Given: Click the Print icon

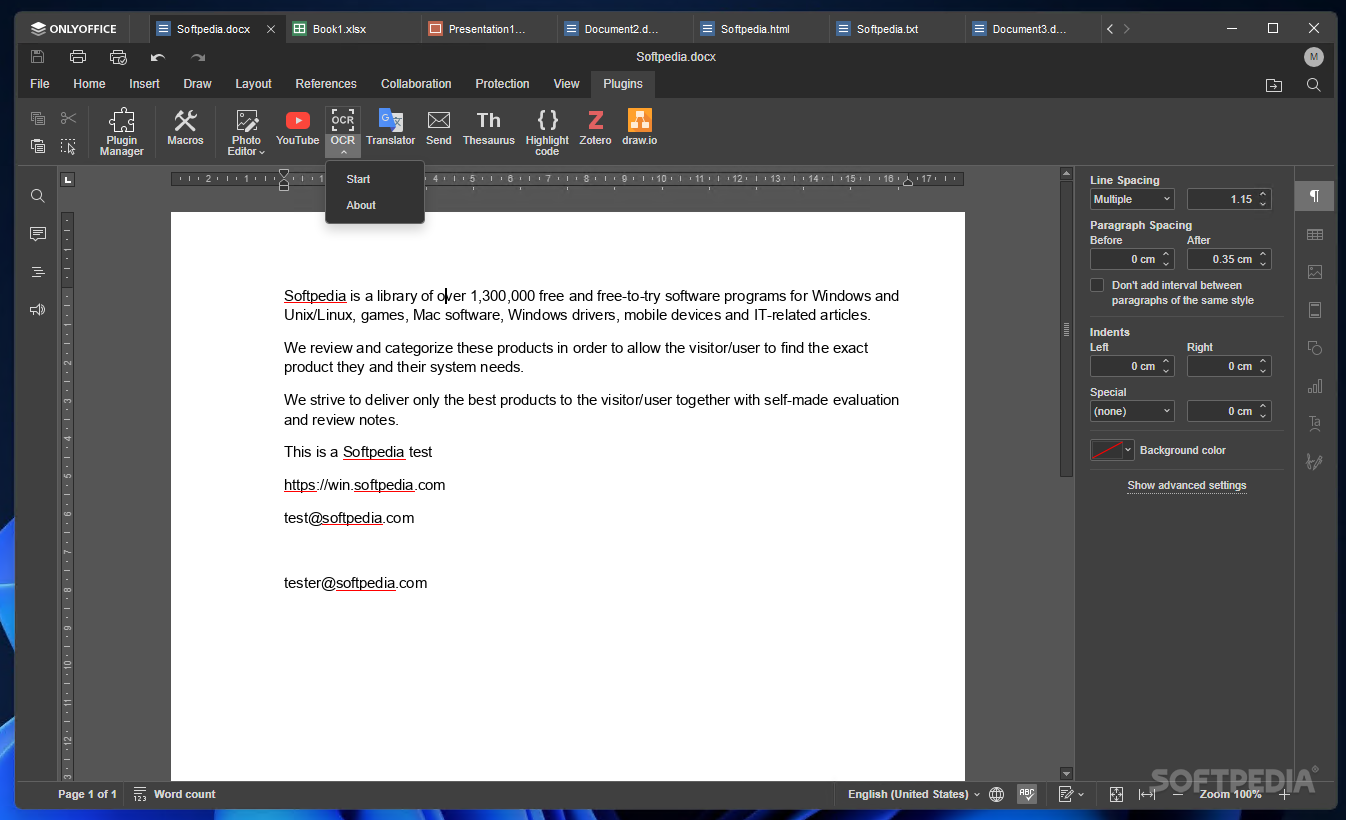Looking at the screenshot, I should coord(78,57).
